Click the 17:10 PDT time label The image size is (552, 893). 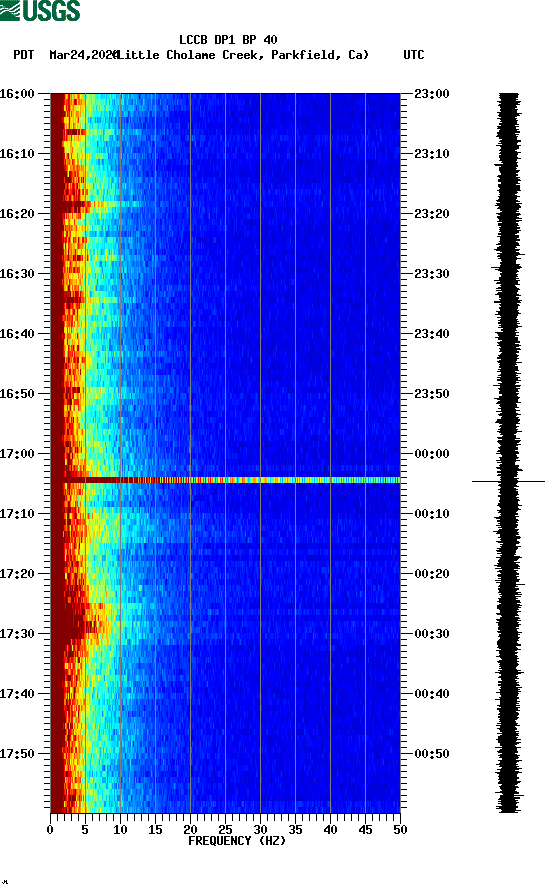click(x=17, y=514)
